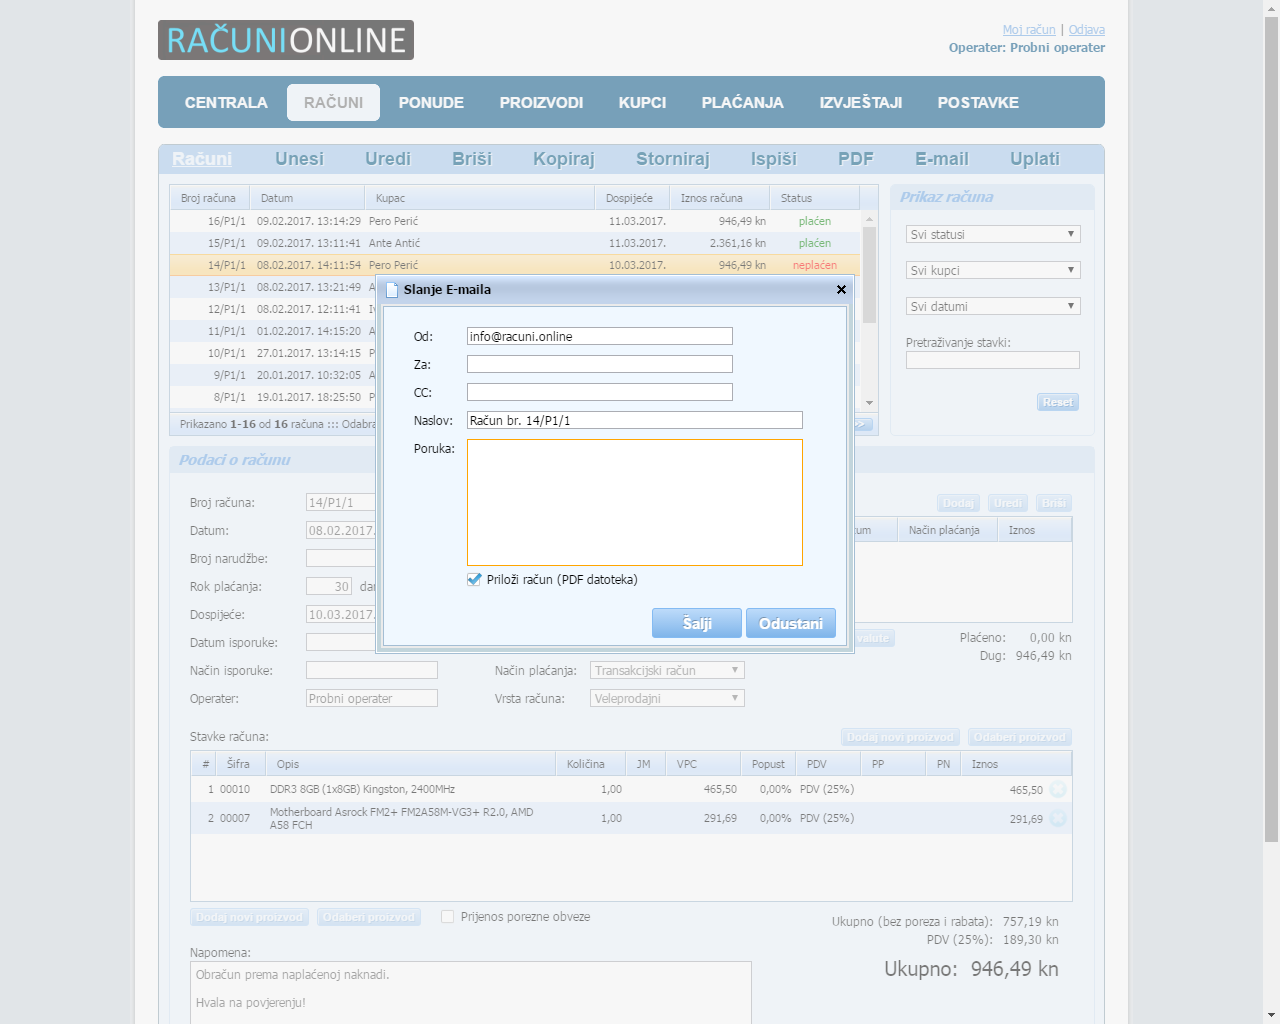
Task: Expand the Svi kupci filter dropdown
Action: 992,270
